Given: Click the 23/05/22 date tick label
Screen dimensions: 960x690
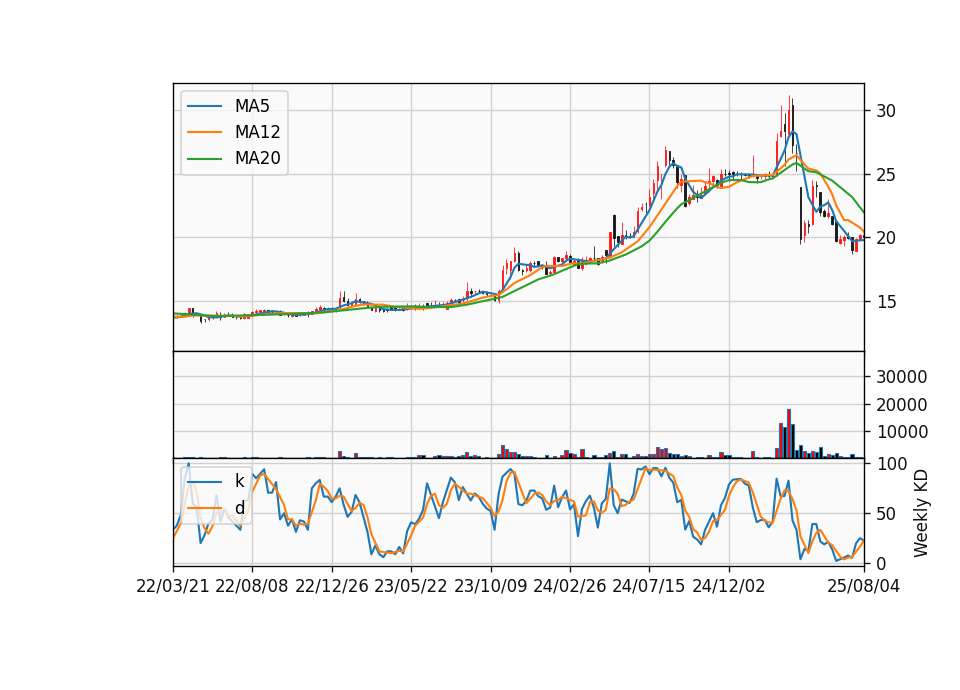Looking at the screenshot, I should [x=411, y=587].
